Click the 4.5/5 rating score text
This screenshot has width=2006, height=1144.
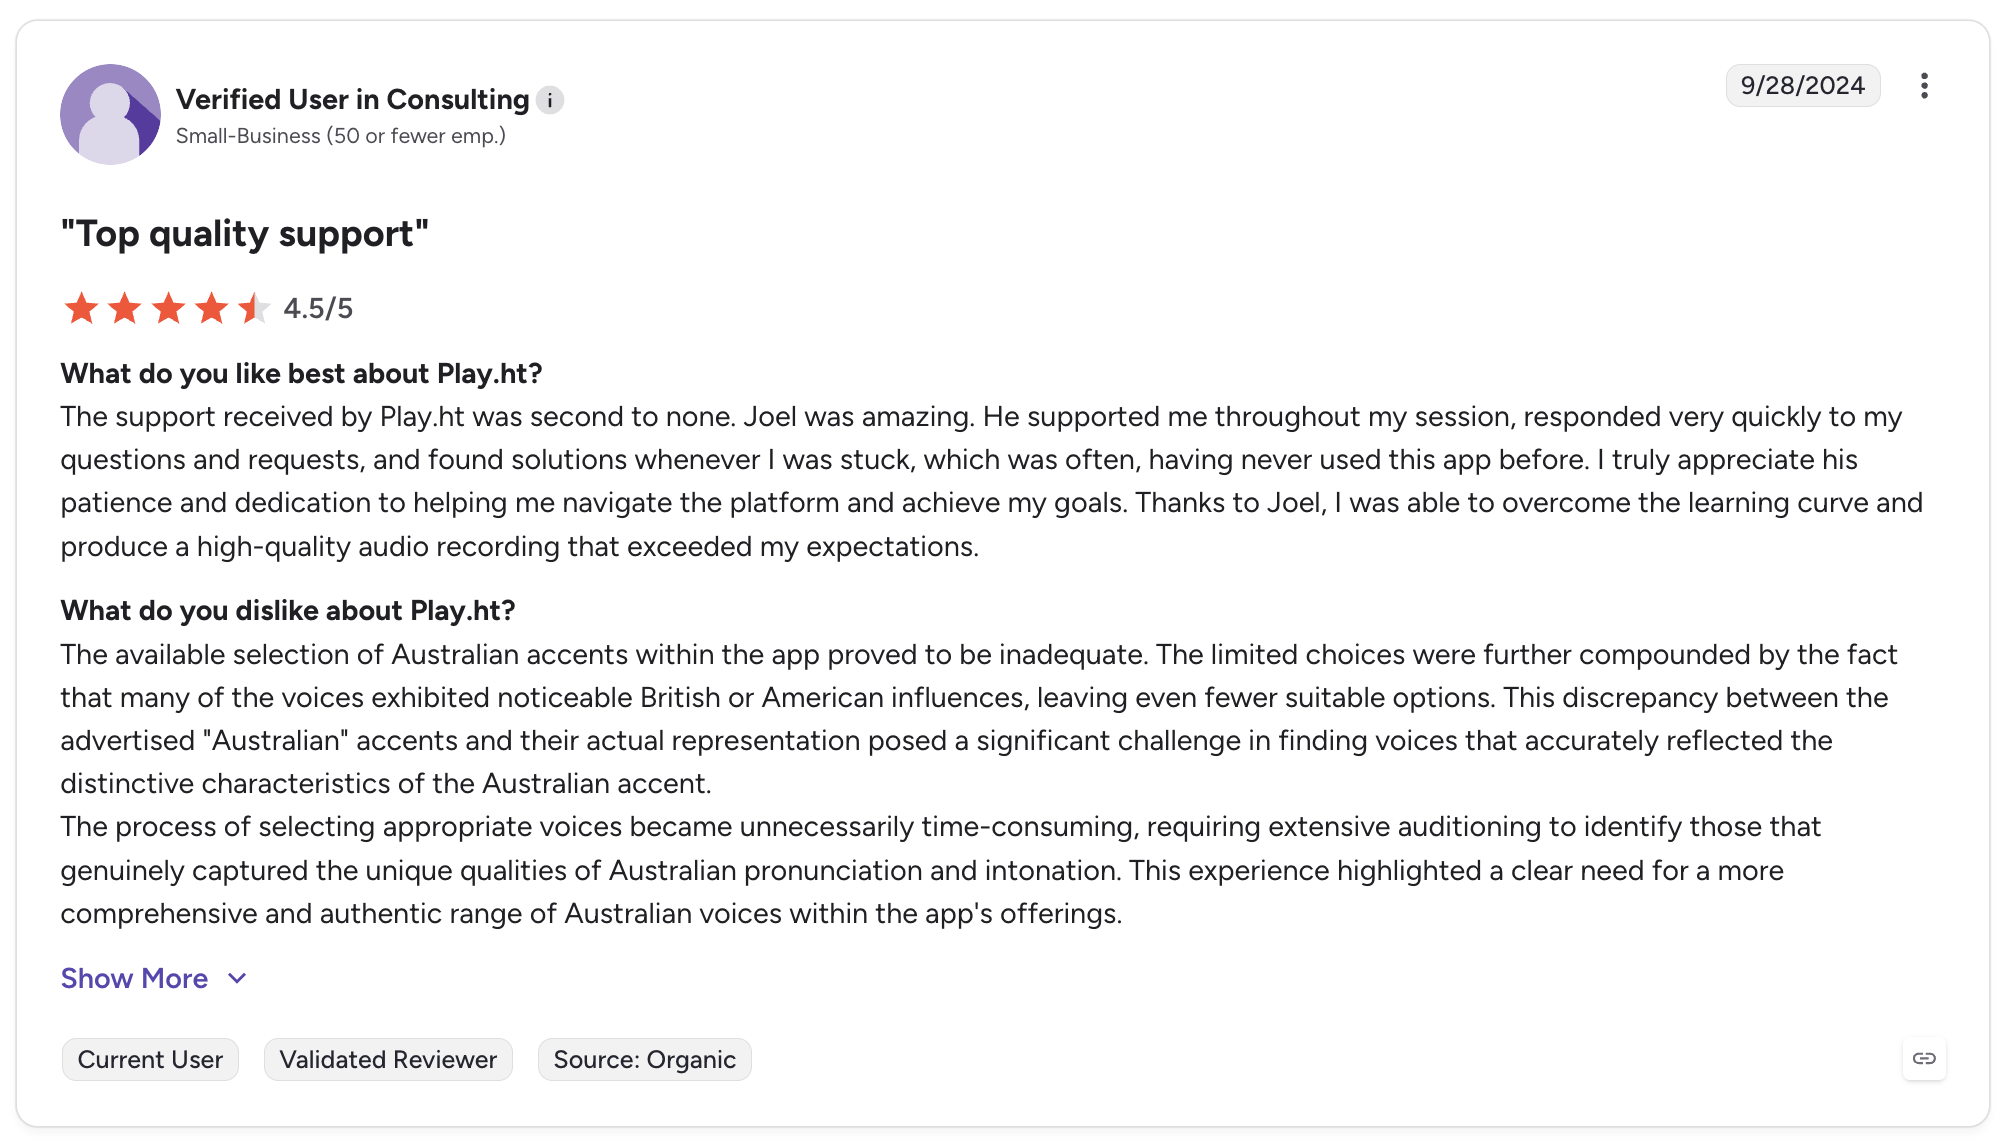pos(318,308)
